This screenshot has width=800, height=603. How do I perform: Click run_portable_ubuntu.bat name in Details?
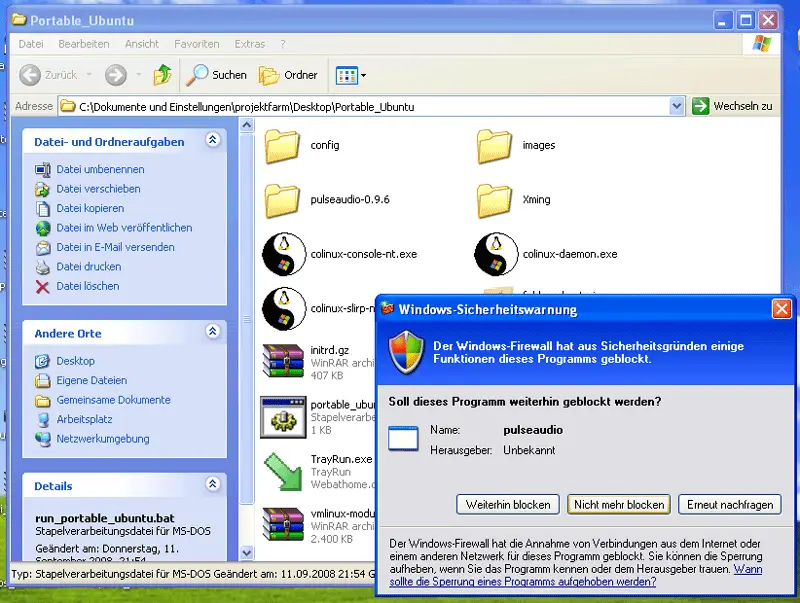105,518
